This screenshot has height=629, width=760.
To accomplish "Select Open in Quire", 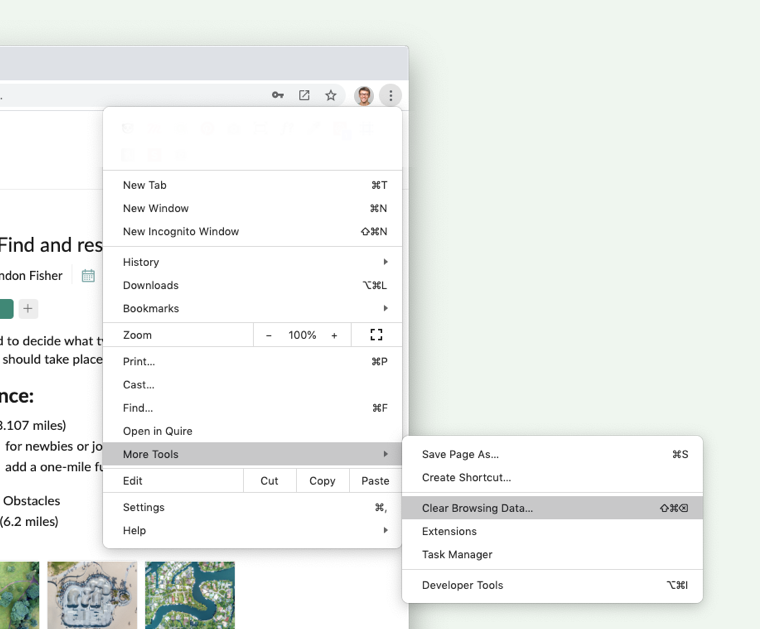I will 253,431.
